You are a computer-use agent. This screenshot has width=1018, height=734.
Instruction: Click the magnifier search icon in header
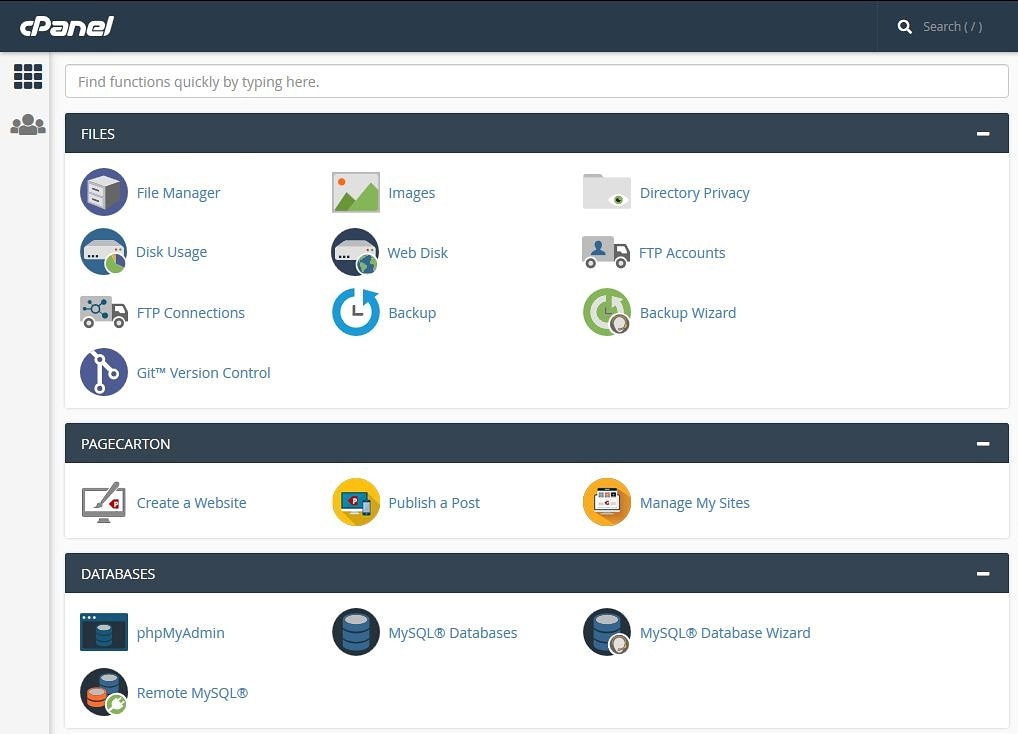[904, 27]
